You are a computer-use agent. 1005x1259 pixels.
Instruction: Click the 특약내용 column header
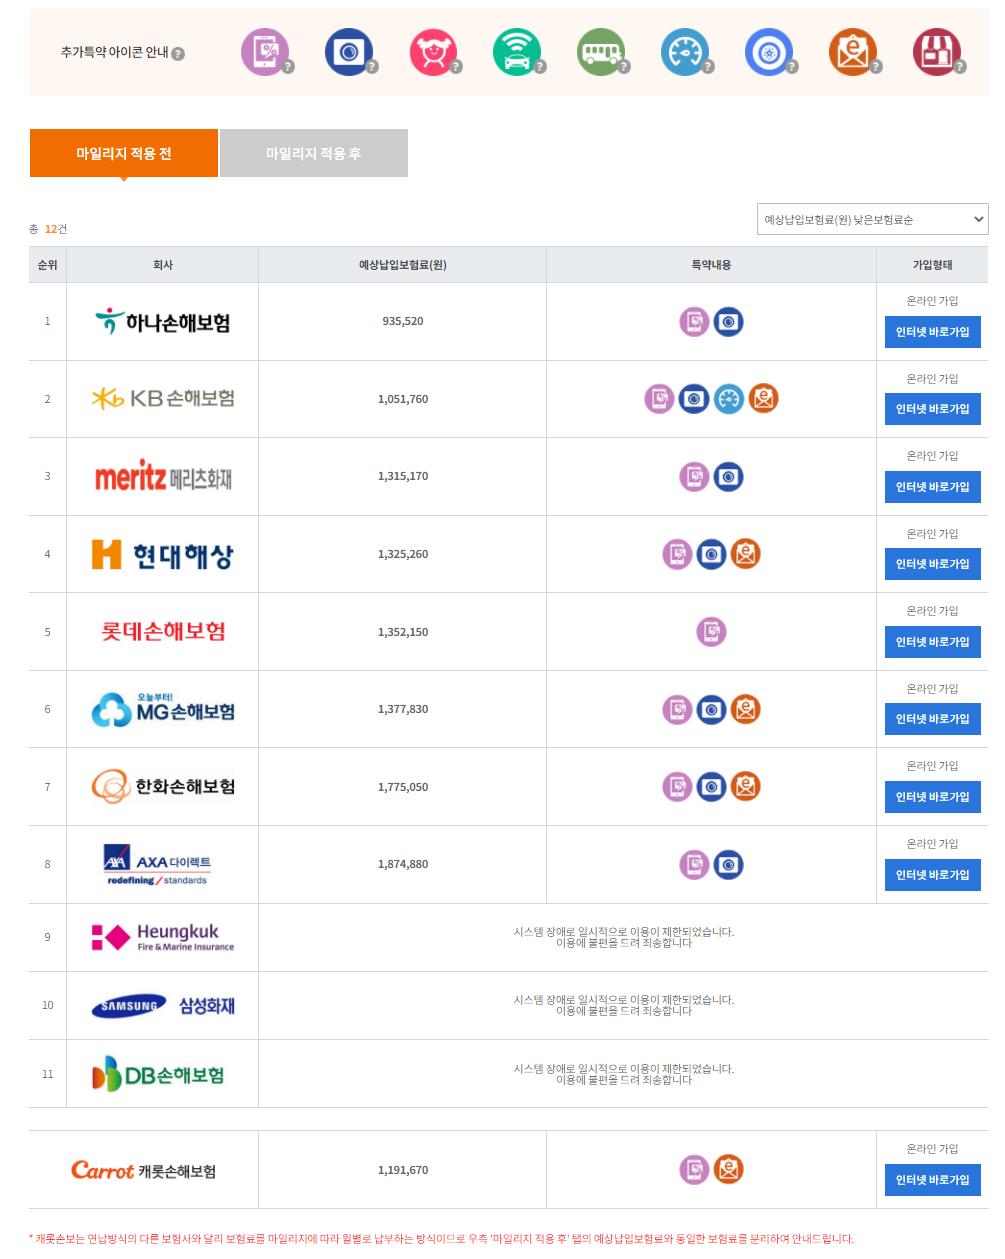pyautogui.click(x=711, y=265)
